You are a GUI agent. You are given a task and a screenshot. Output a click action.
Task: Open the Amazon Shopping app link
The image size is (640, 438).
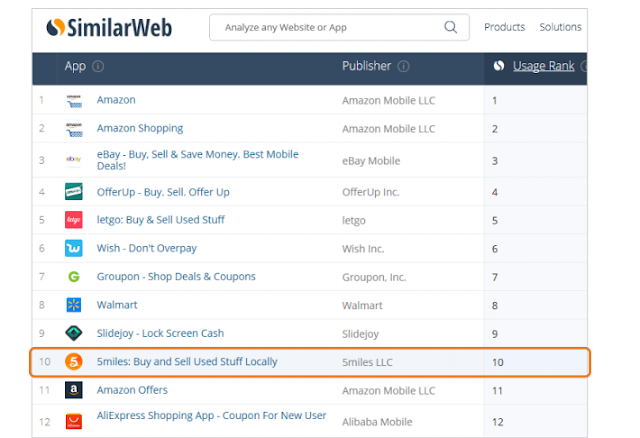coord(140,129)
